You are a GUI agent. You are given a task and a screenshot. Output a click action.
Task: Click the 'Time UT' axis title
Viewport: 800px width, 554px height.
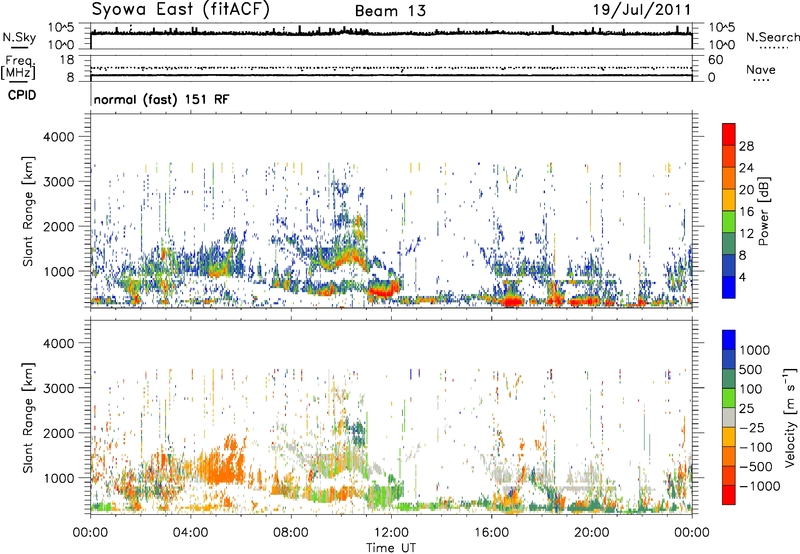(x=391, y=548)
